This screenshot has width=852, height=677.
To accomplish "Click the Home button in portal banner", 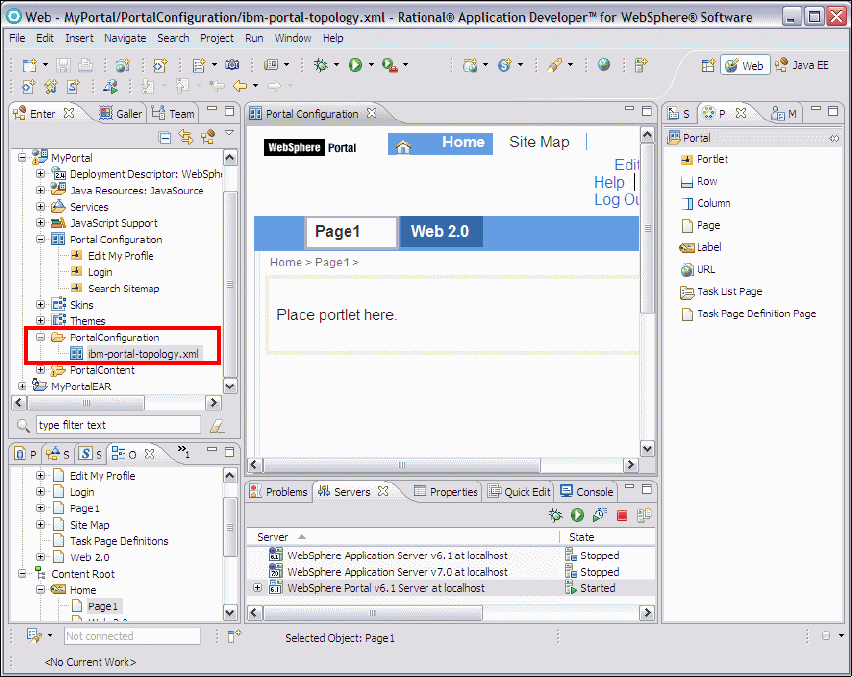I will 440,143.
